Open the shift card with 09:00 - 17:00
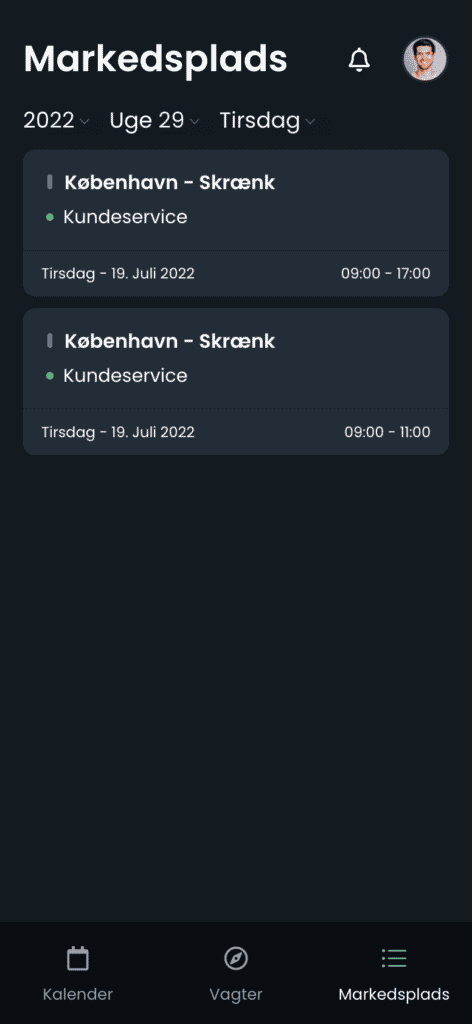Image resolution: width=472 pixels, height=1024 pixels. [x=236, y=223]
